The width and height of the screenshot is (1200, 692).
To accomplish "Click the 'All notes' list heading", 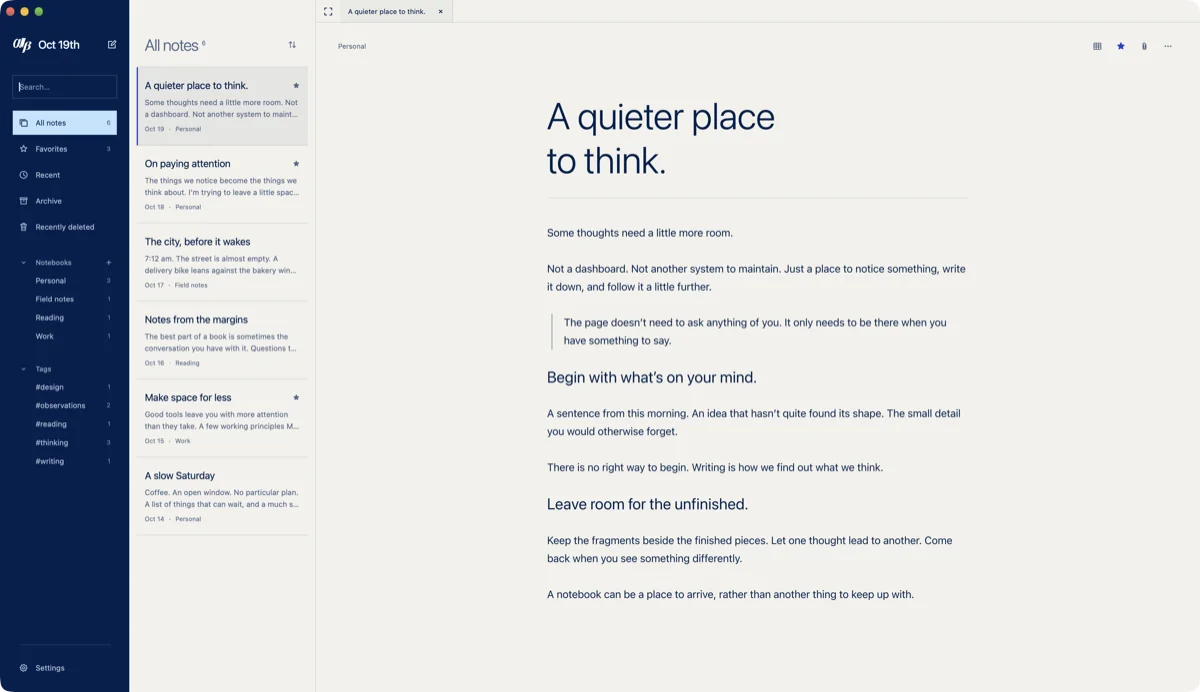I will (x=172, y=45).
